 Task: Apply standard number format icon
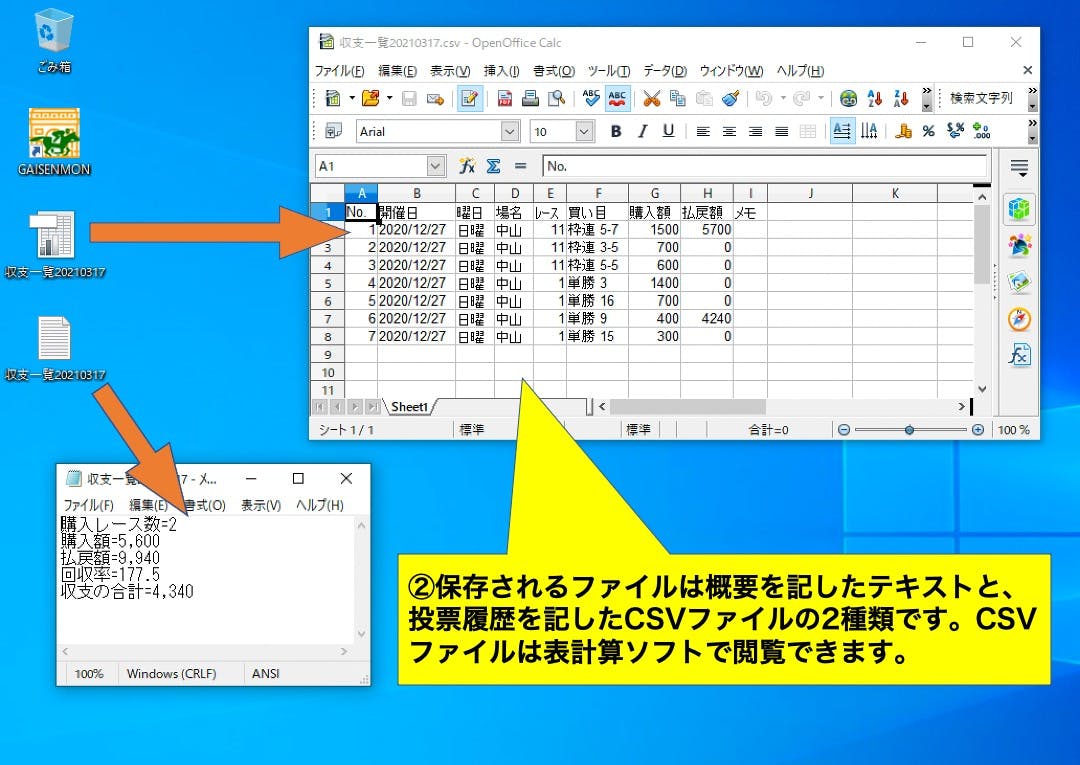click(955, 131)
